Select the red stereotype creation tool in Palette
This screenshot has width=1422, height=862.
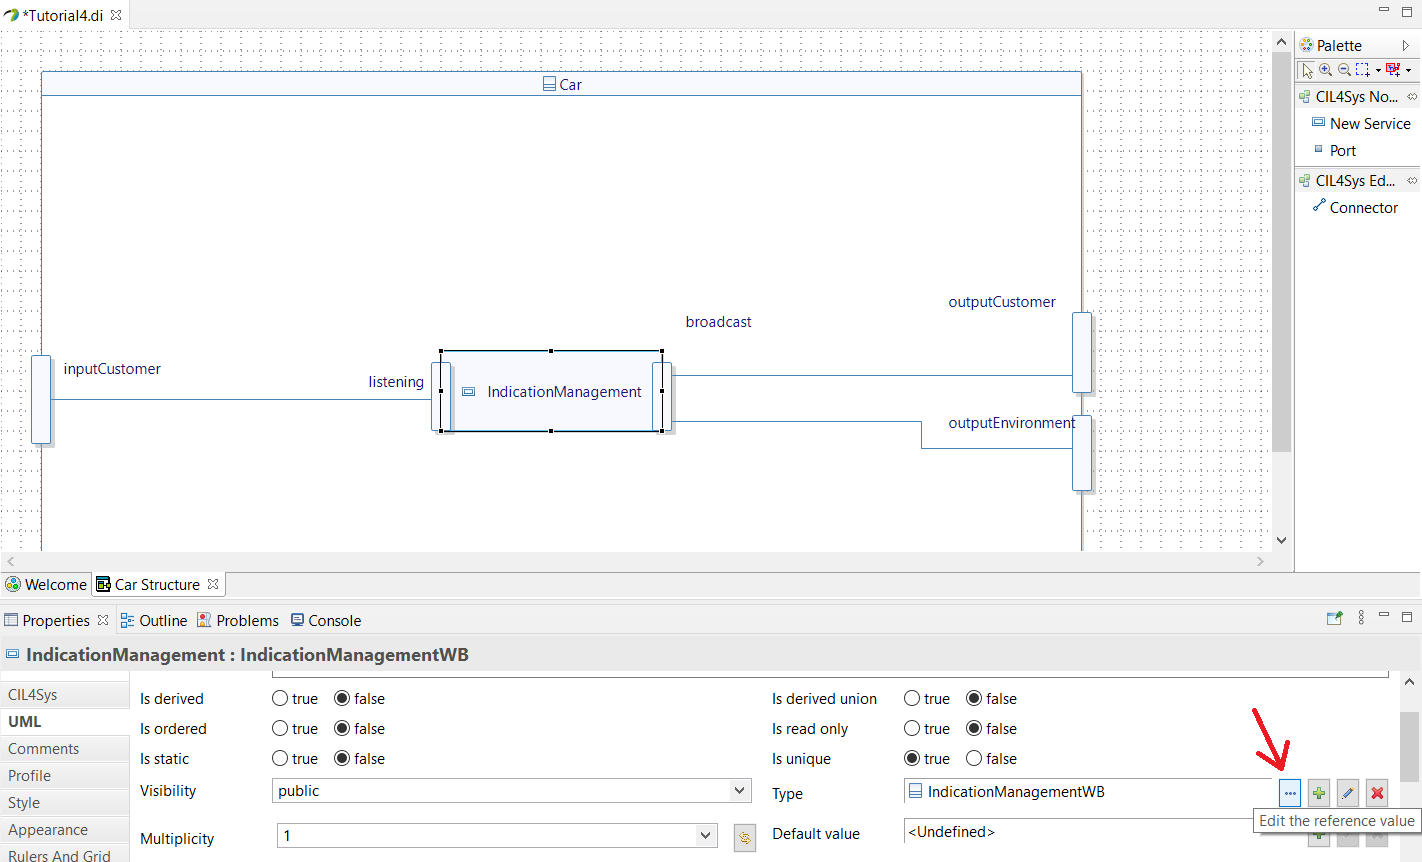(1392, 70)
